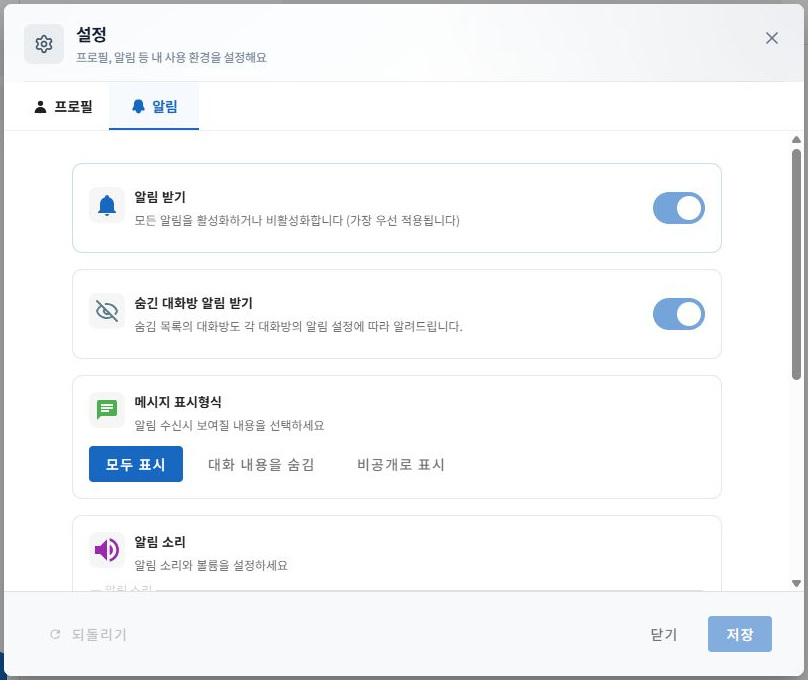
Task: Click the crossed-eye icon for 숨긴 대화방
Action: click(x=107, y=311)
